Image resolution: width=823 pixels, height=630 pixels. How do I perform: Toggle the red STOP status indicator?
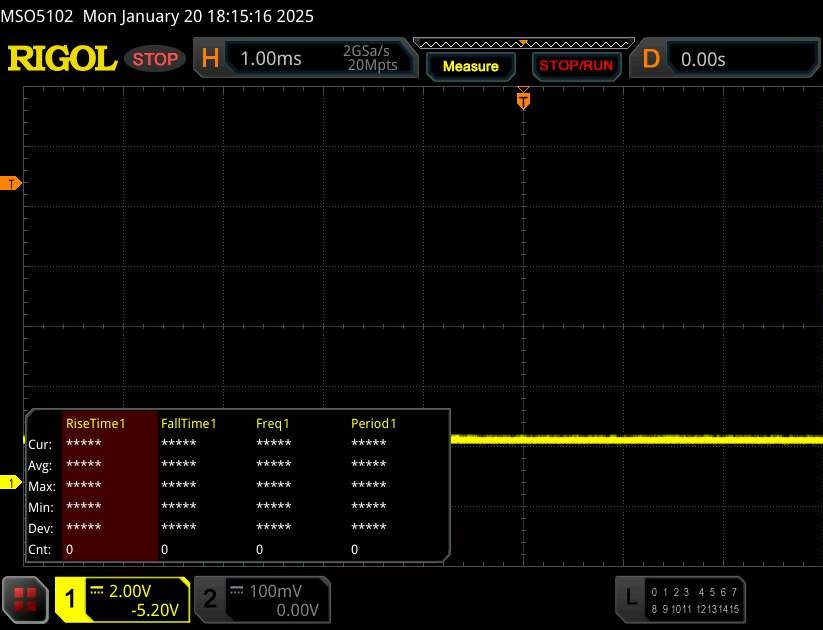coord(157,59)
